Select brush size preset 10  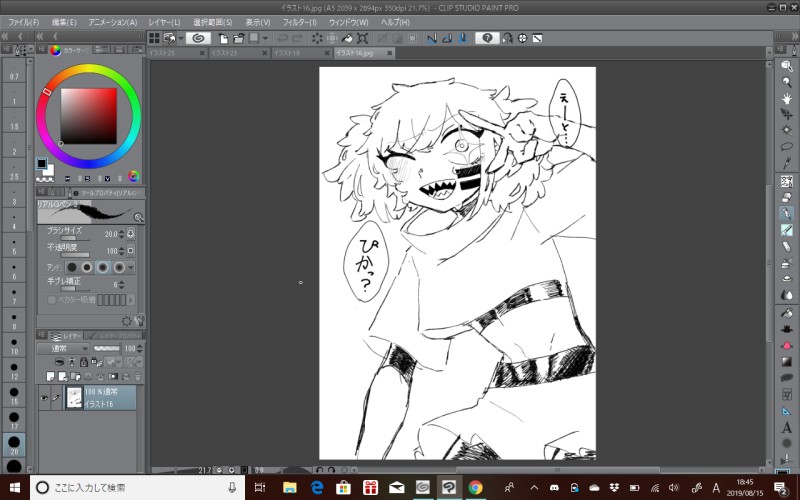(x=14, y=346)
